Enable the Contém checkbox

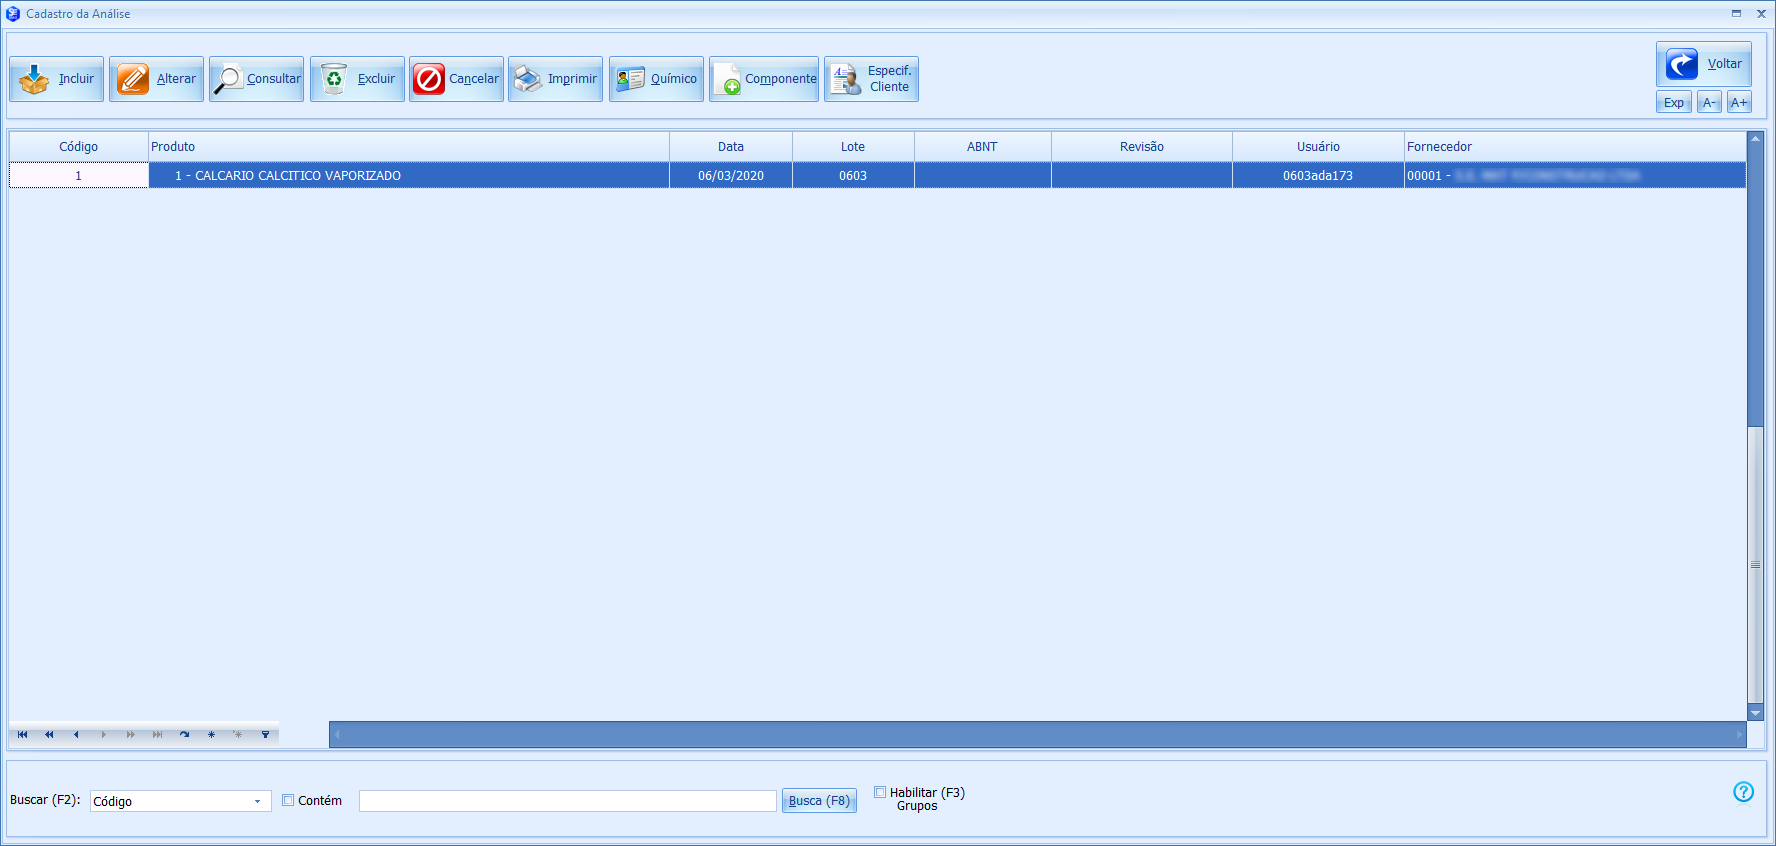tap(288, 800)
